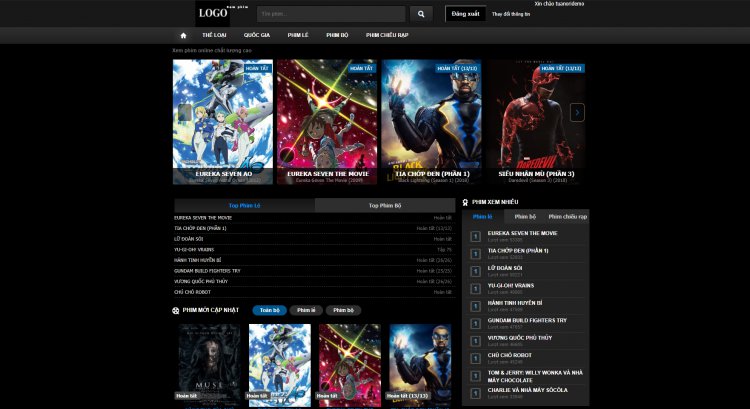Viewport: 750px width, 409px height.
Task: Open the Muse poster in new updates
Action: (210, 366)
